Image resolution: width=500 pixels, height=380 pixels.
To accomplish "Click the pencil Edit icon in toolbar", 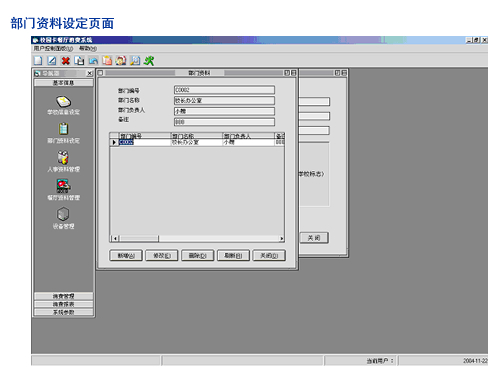I will tap(52, 61).
